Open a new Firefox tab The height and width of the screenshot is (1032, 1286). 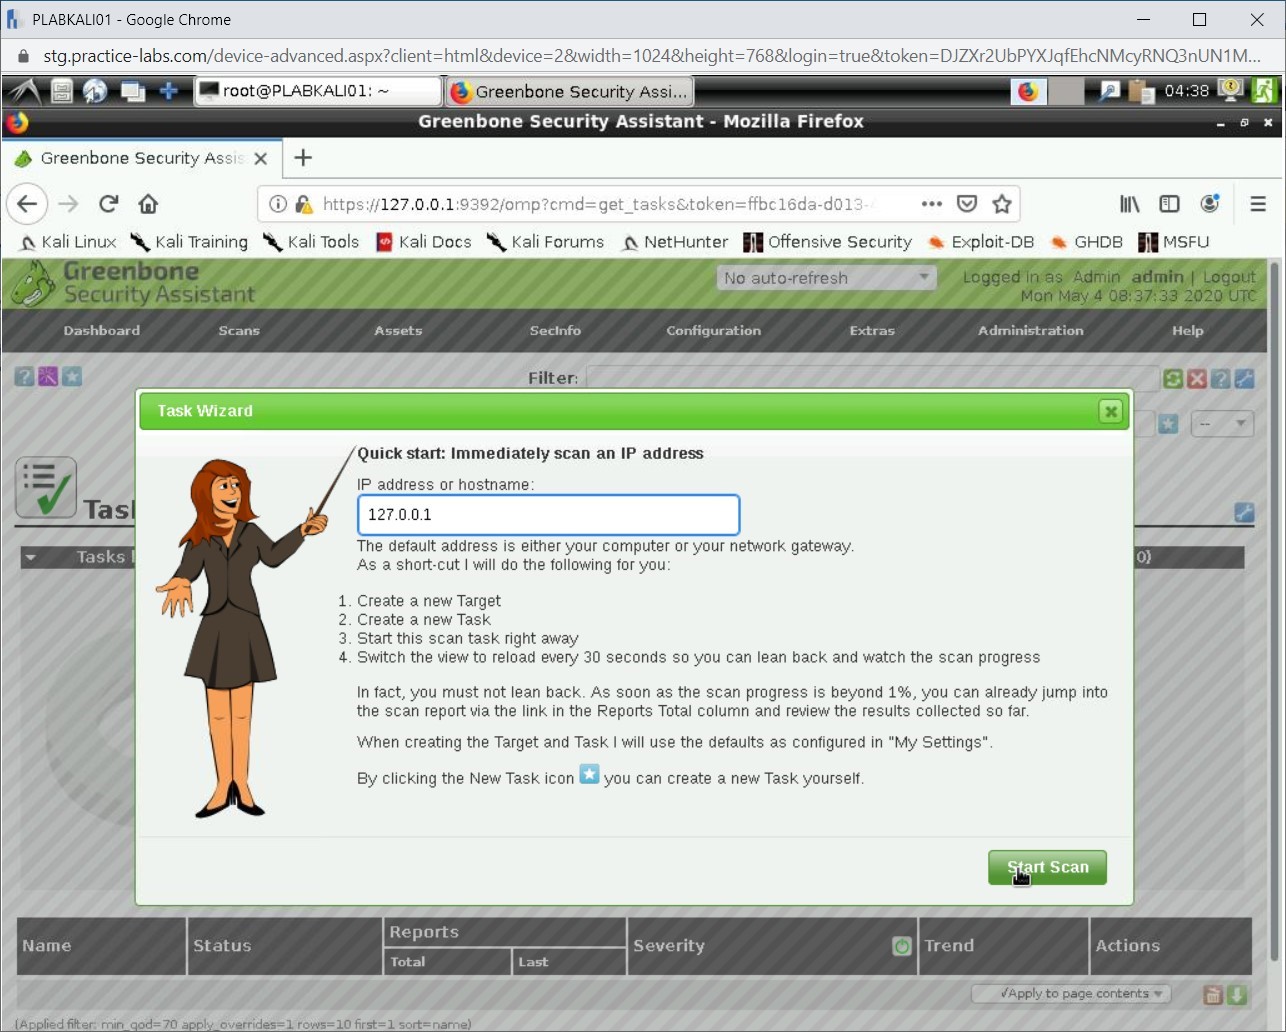click(303, 158)
